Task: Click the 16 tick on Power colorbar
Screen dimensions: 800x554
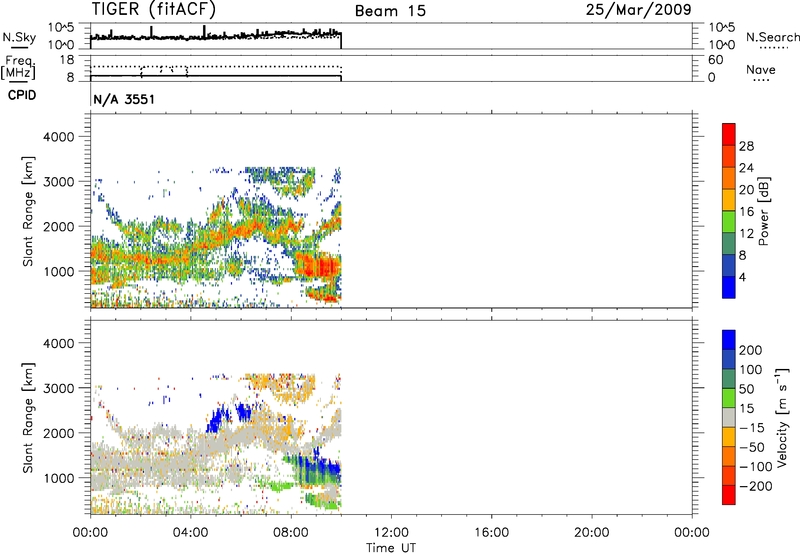Action: click(746, 212)
